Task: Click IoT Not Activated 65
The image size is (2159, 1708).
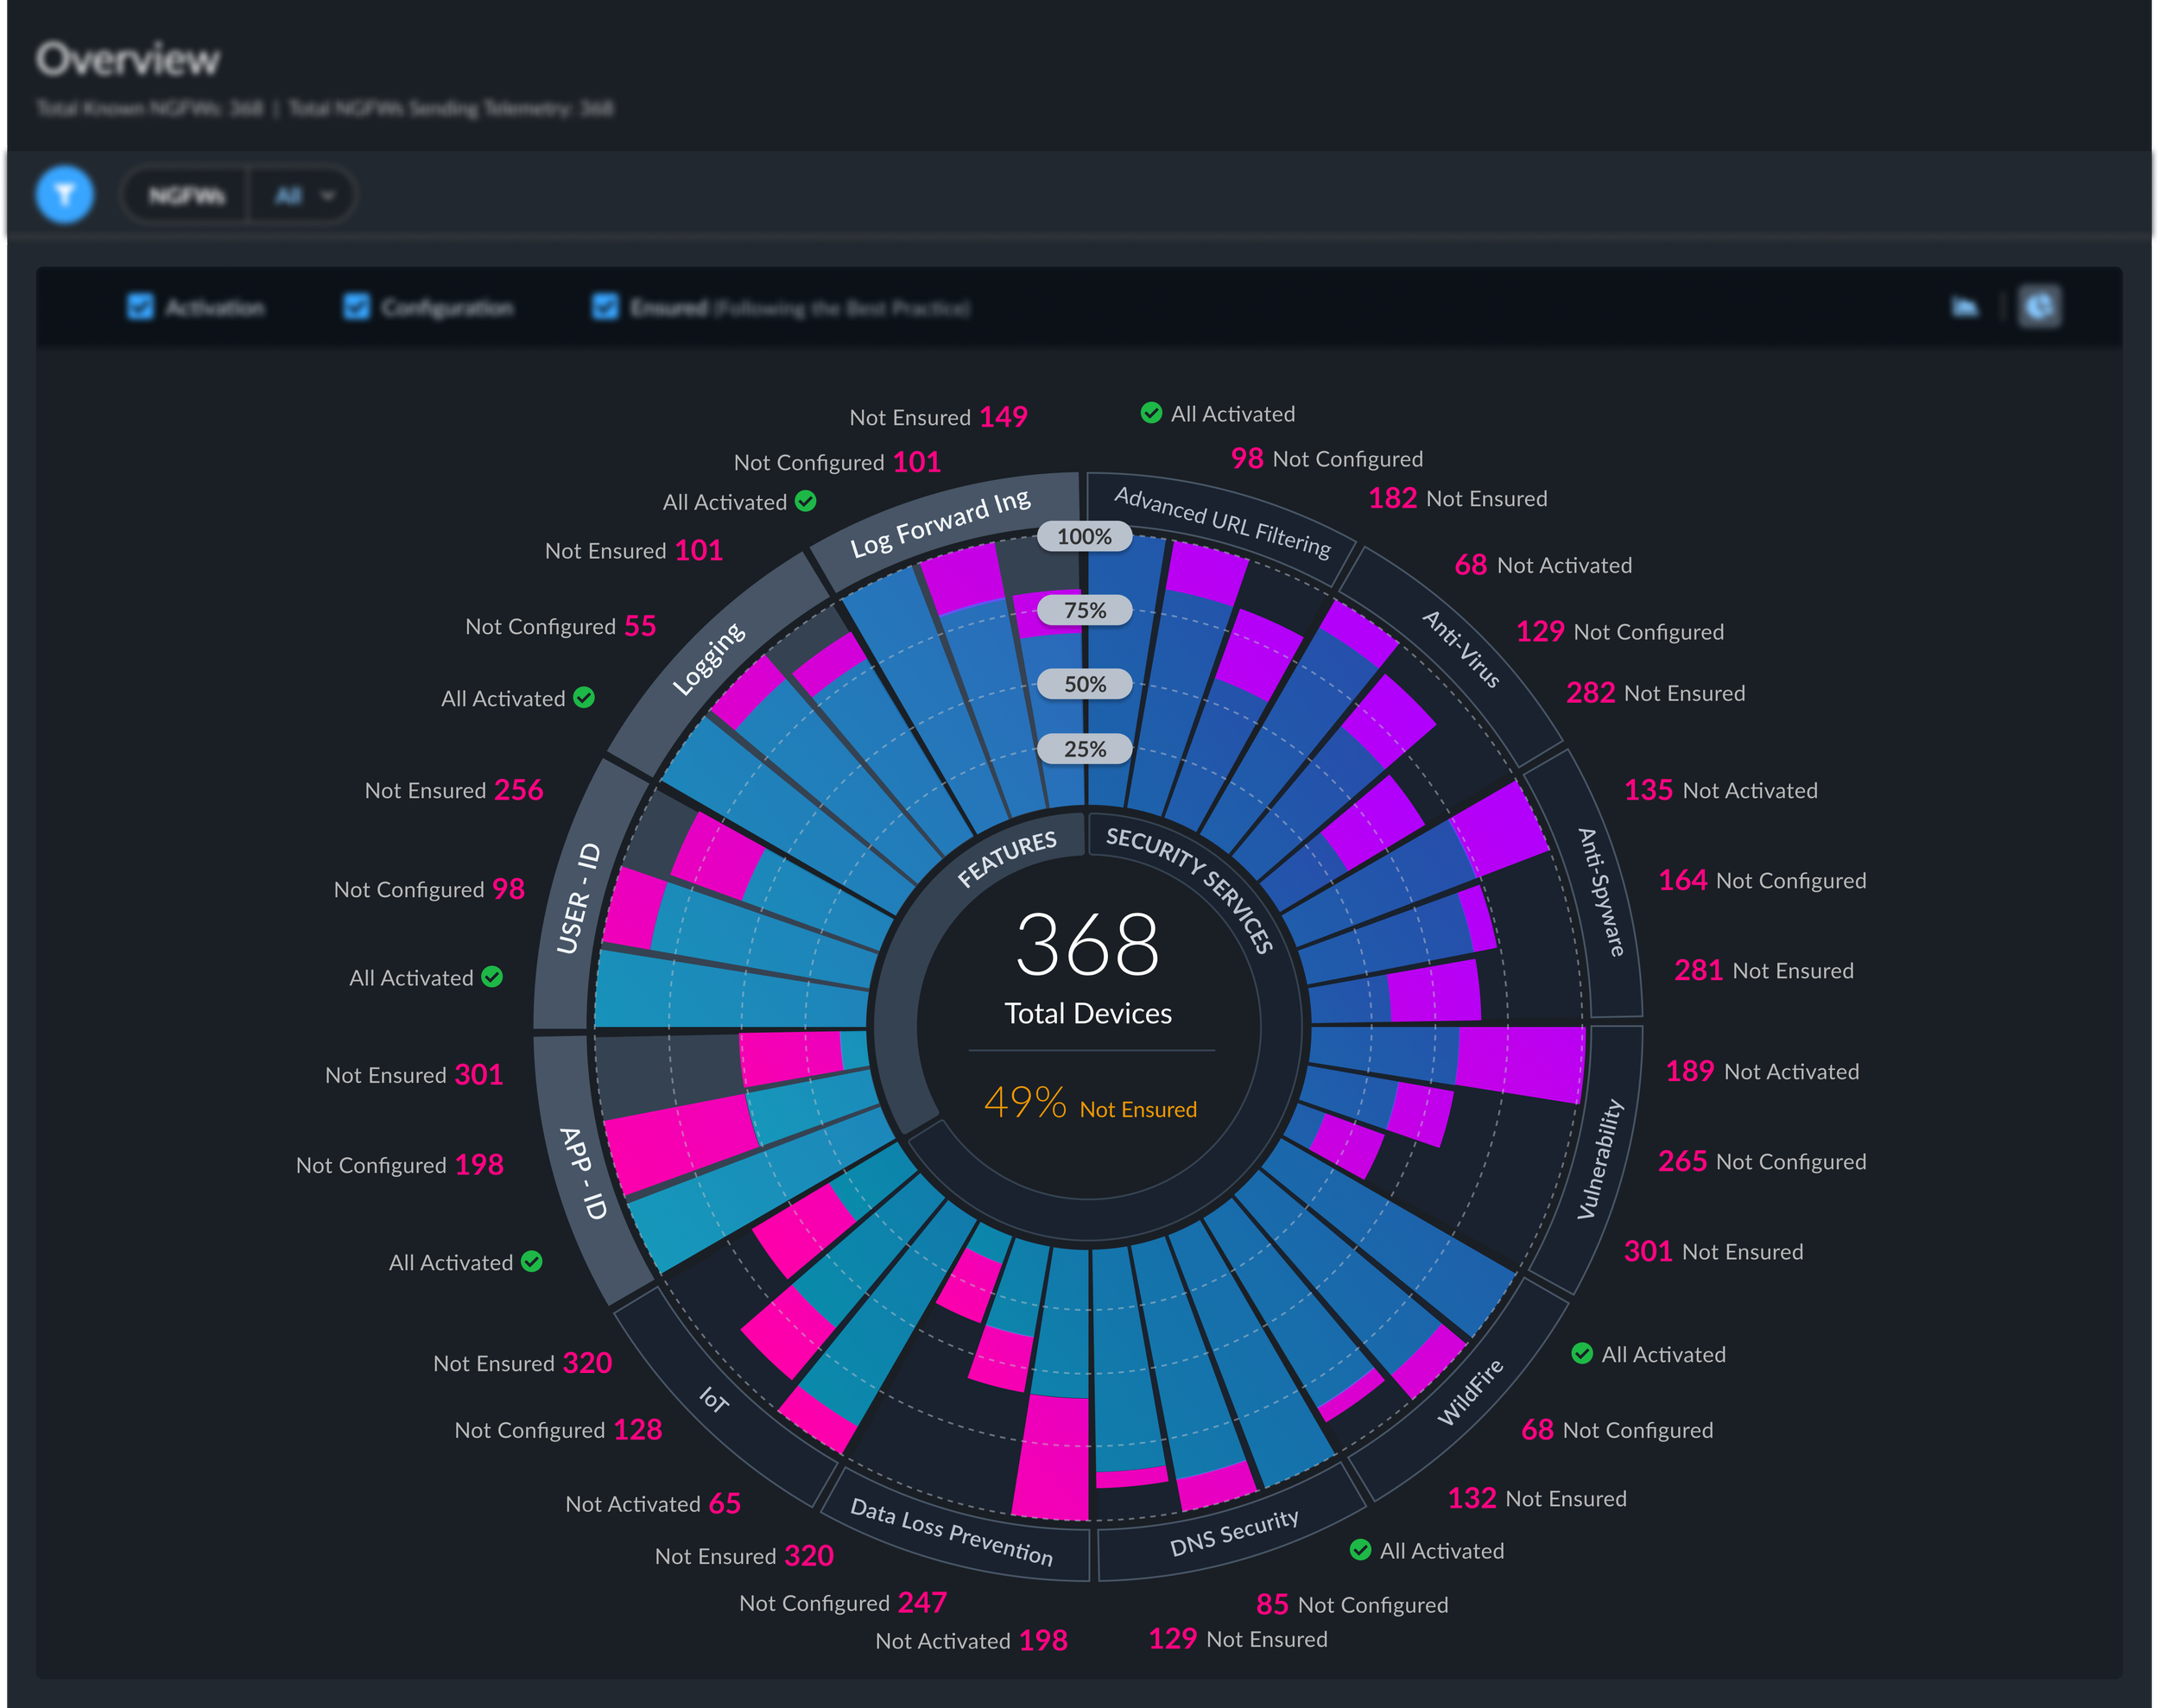Action: point(653,1504)
